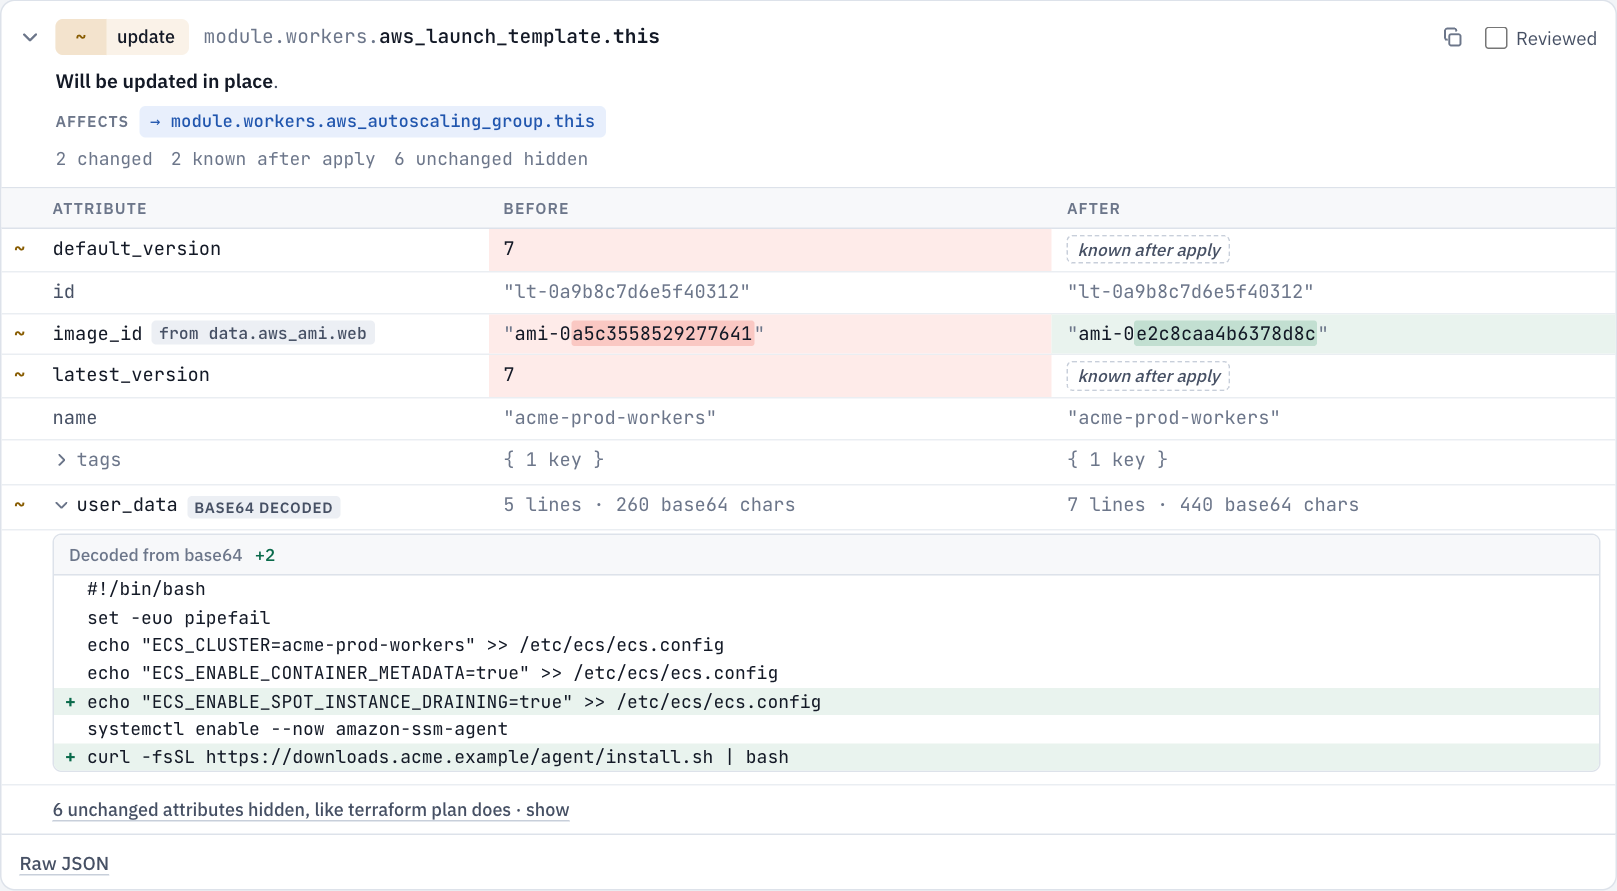Open module.workers.aws_autoscaling_group.this affected link

[372, 121]
